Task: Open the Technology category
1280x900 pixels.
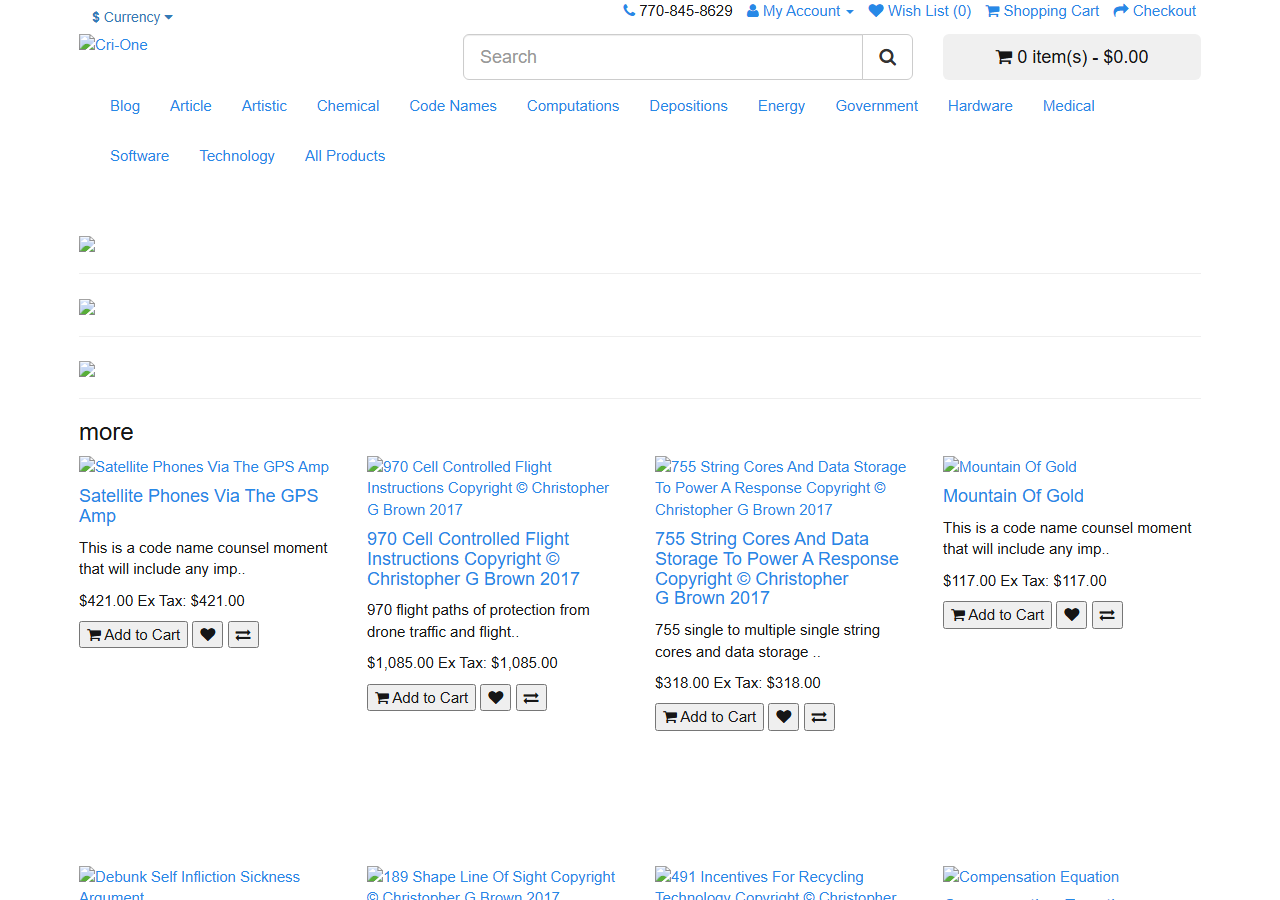Action: [x=237, y=156]
